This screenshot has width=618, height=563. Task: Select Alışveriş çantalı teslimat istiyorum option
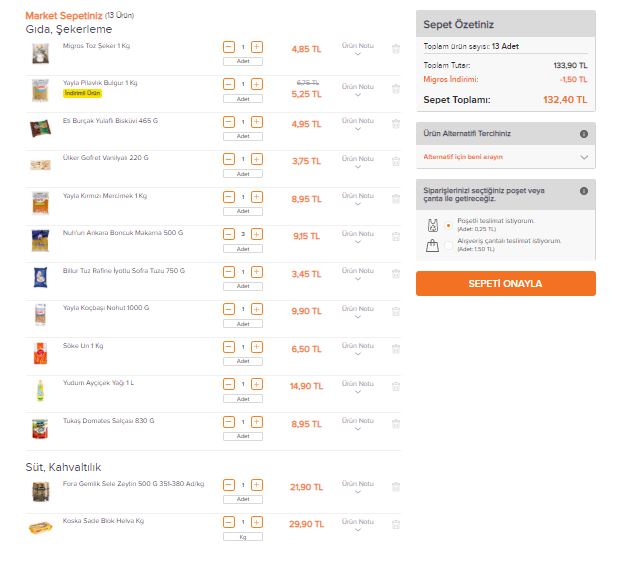[x=448, y=245]
